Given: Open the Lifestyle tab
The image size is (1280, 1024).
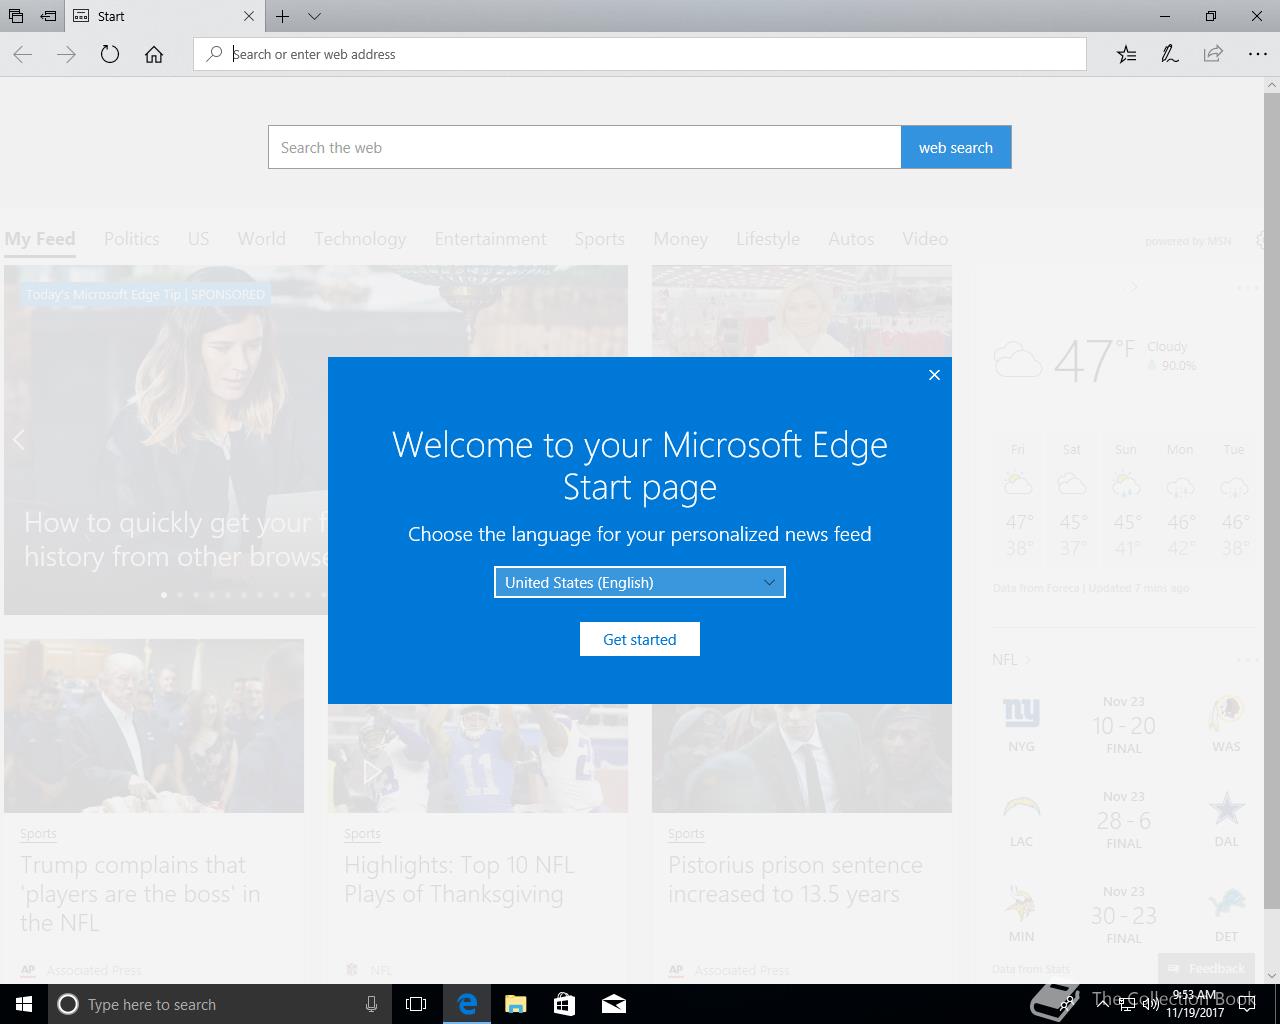Looking at the screenshot, I should (x=768, y=239).
